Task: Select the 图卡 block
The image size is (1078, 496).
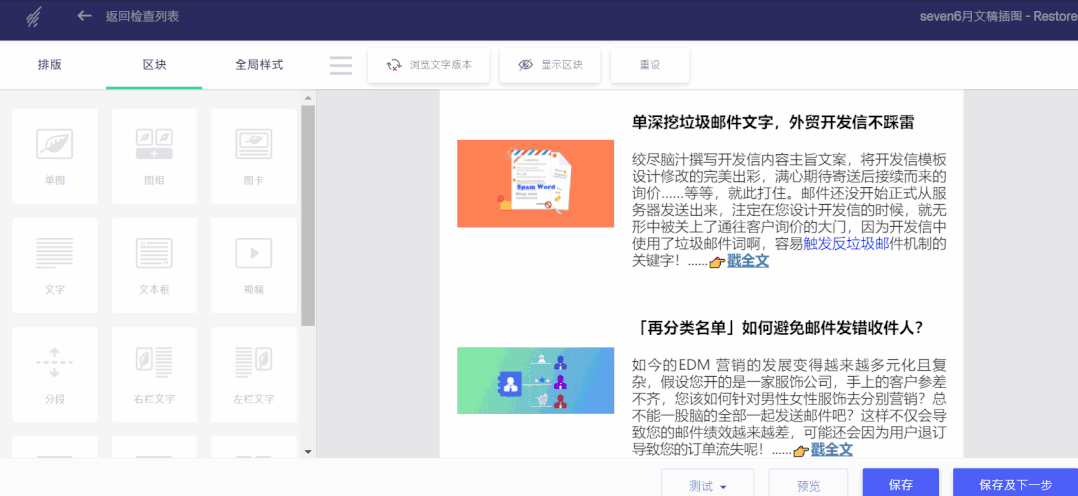Action: 254,156
